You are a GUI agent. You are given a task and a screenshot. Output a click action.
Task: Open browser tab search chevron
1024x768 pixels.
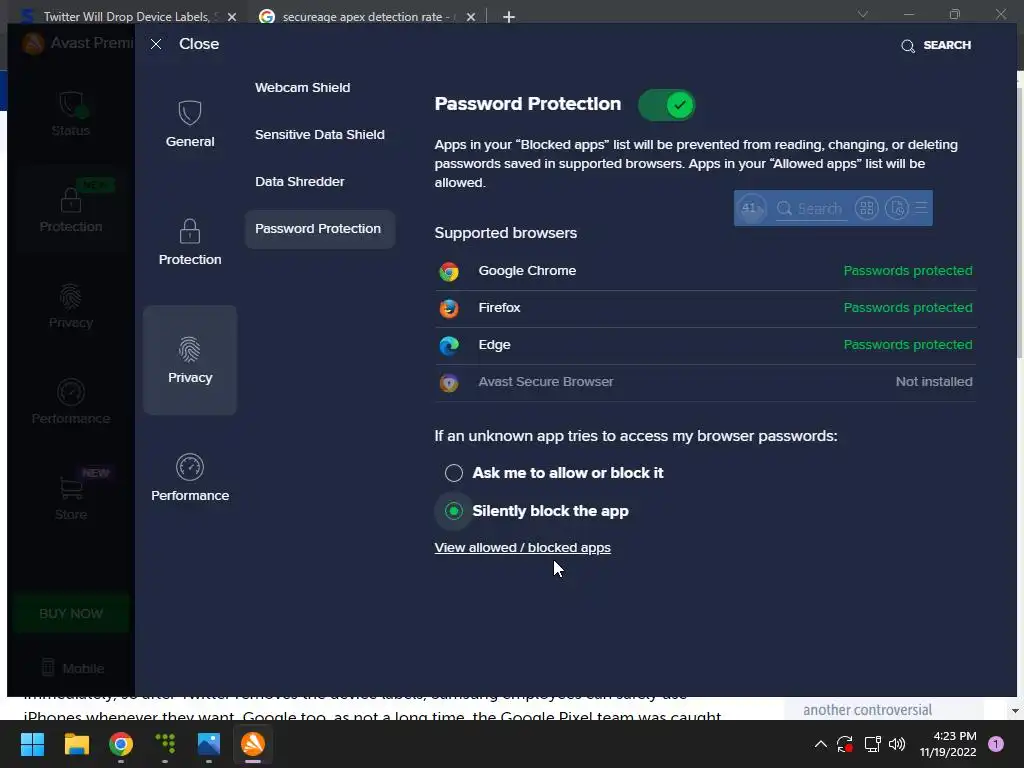coord(863,14)
